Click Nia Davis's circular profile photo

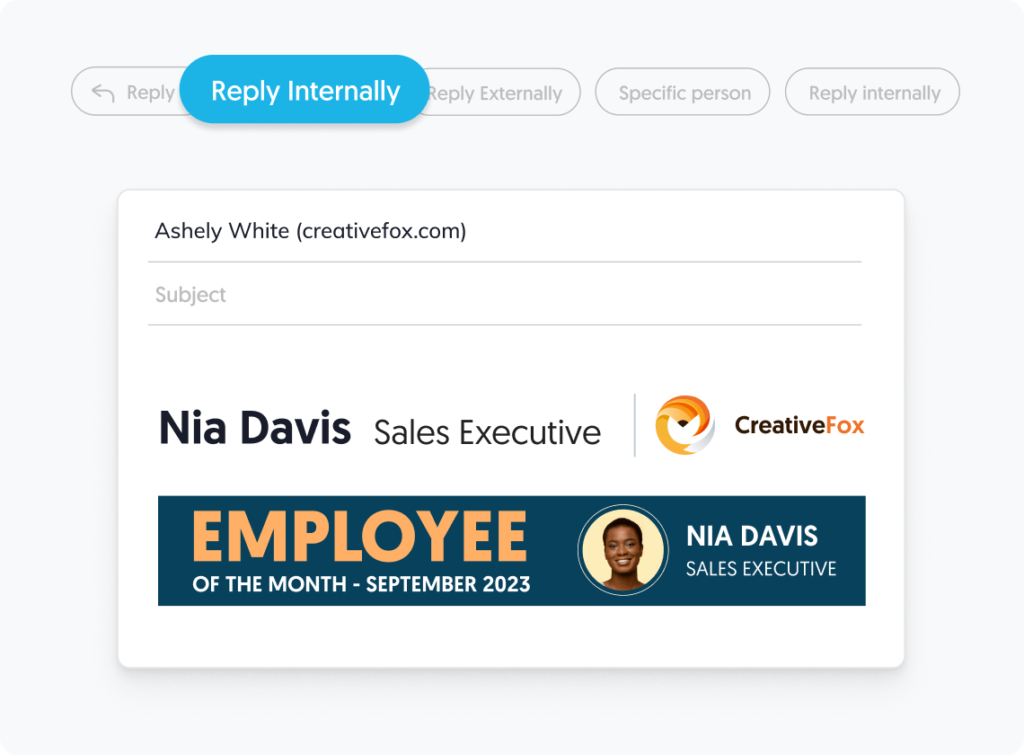[x=622, y=551]
